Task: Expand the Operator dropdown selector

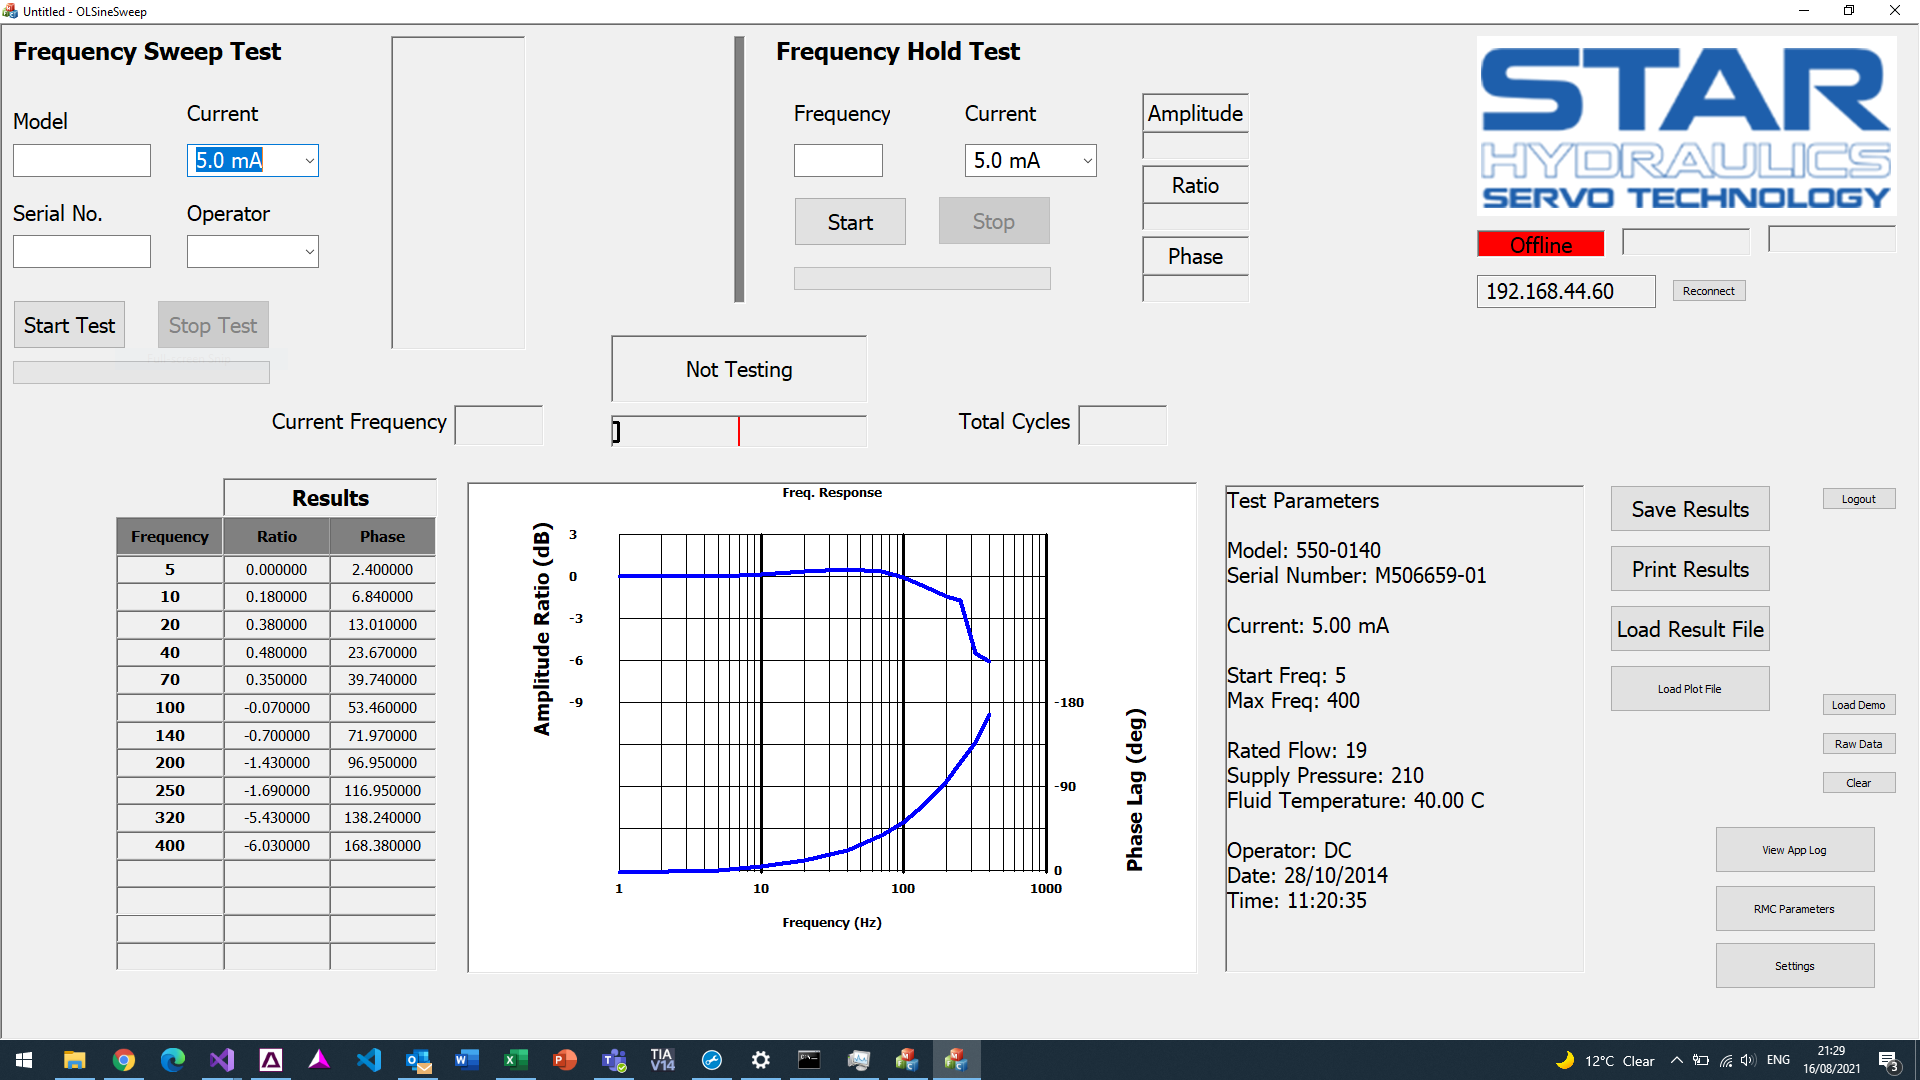Action: (x=305, y=251)
